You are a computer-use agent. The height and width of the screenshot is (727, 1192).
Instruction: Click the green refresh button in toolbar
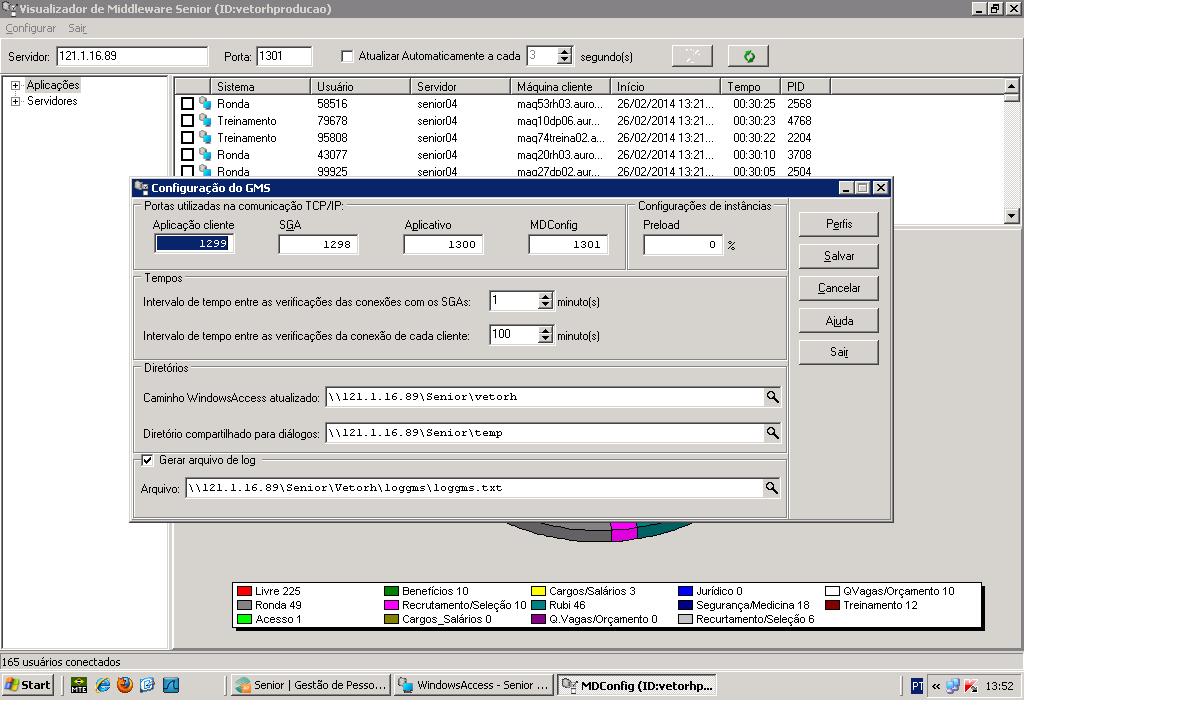(x=748, y=56)
